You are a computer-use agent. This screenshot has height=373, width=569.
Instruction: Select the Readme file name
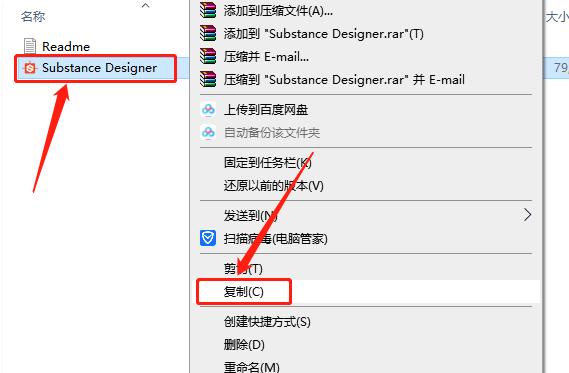pyautogui.click(x=66, y=46)
